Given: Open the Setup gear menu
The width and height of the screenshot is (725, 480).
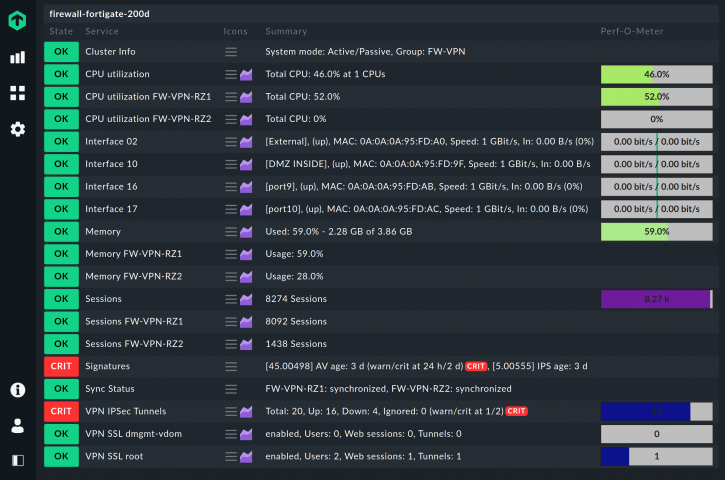Looking at the screenshot, I should (x=17, y=129).
